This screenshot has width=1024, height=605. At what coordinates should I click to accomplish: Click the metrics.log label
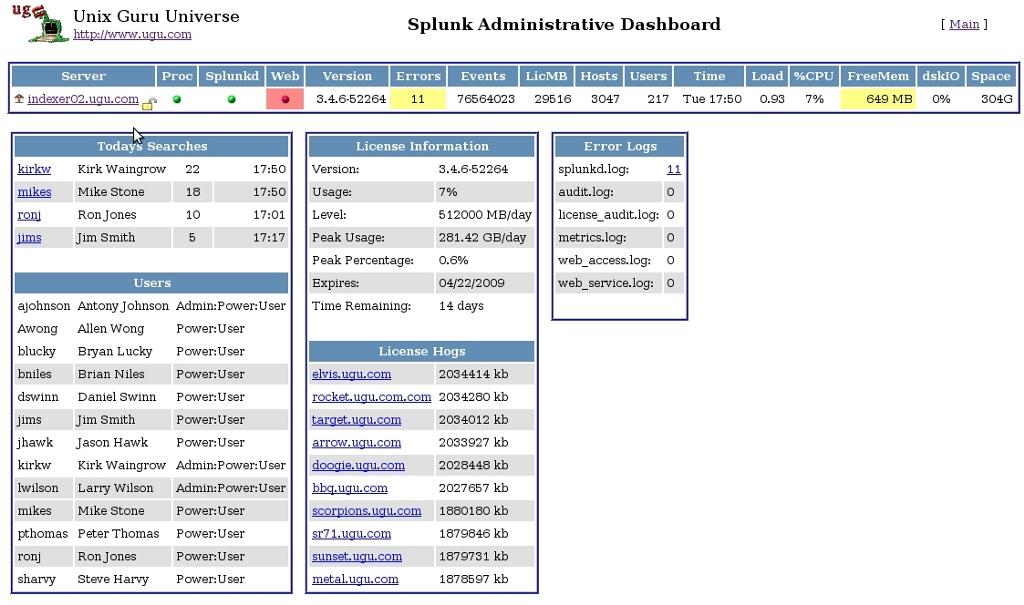(x=592, y=238)
